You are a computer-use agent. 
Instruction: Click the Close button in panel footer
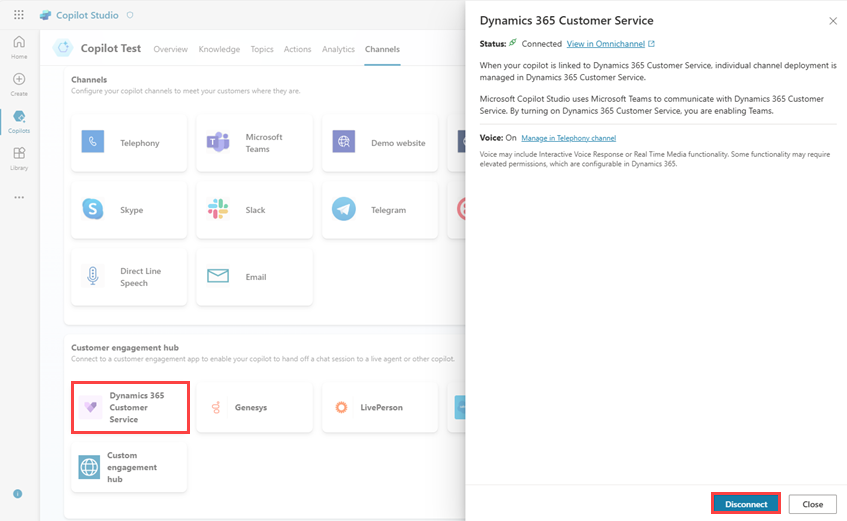(812, 504)
